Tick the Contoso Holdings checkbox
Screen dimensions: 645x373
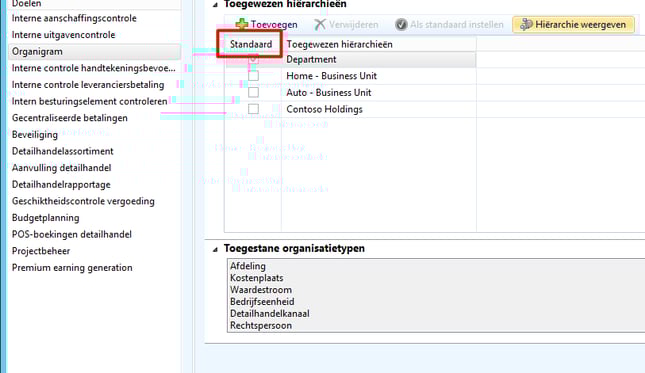(x=253, y=109)
